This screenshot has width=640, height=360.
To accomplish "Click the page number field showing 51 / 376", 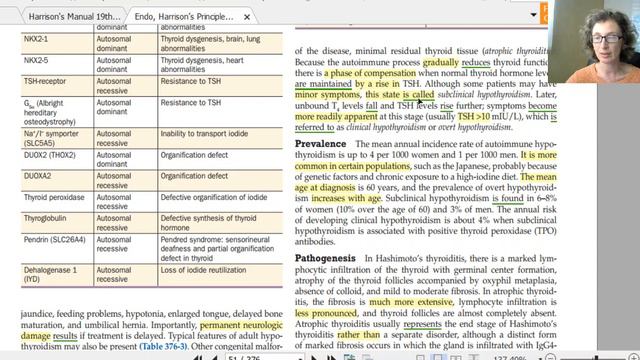I will tap(264, 358).
